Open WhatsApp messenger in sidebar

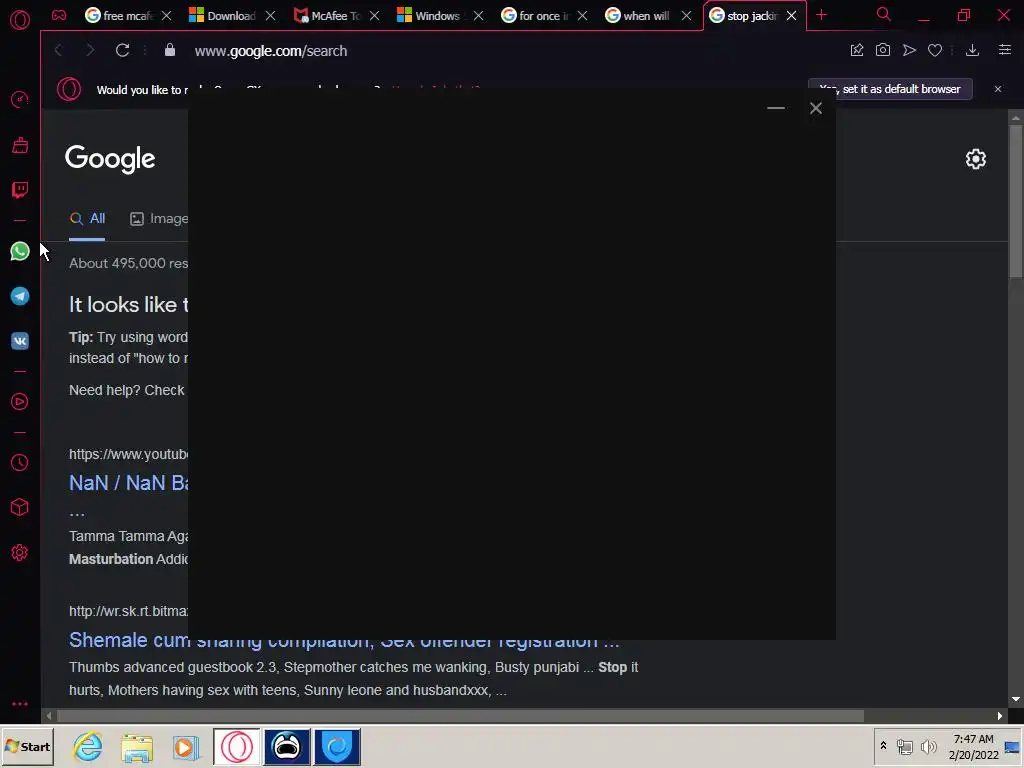click(20, 251)
